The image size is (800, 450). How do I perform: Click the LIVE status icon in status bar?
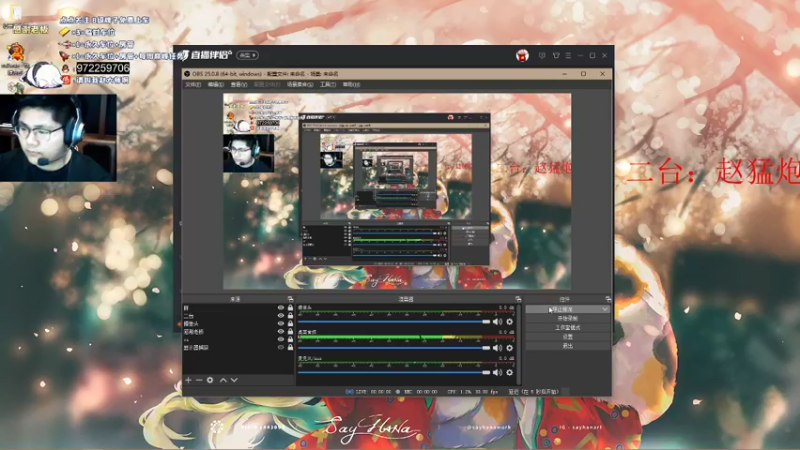click(x=349, y=392)
